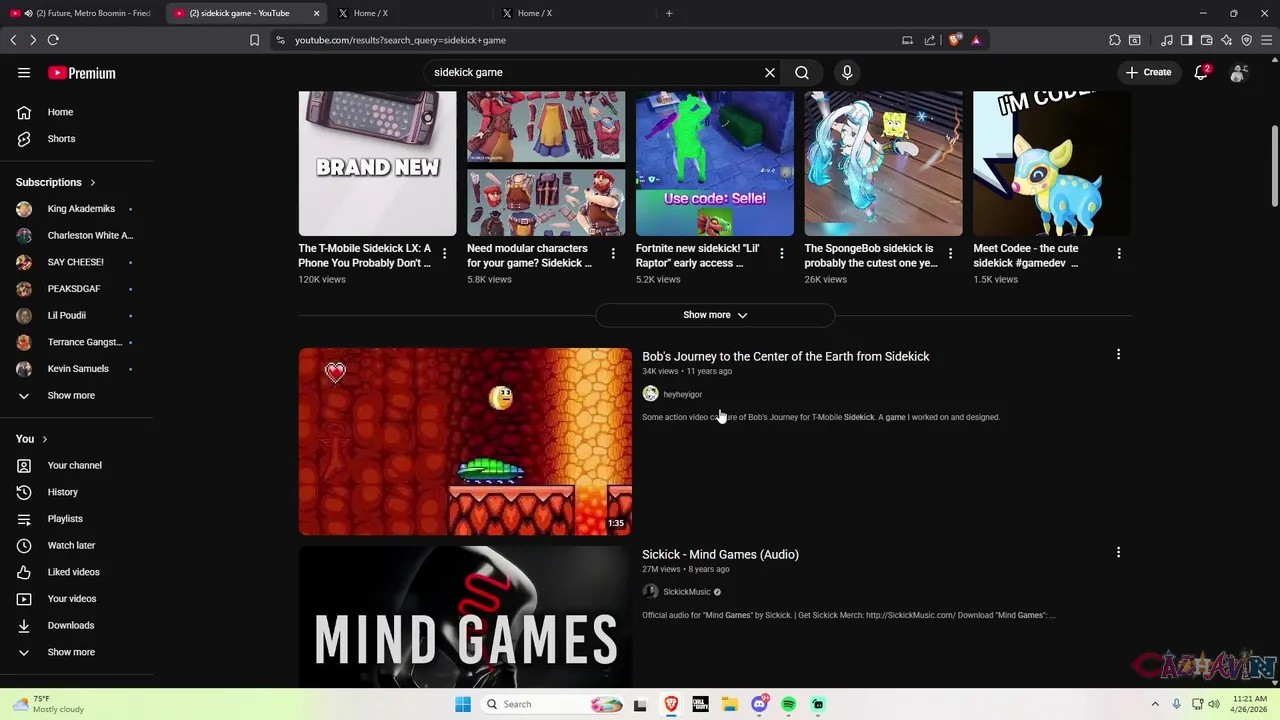
Task: Click the magnifying glass search button
Action: [802, 72]
